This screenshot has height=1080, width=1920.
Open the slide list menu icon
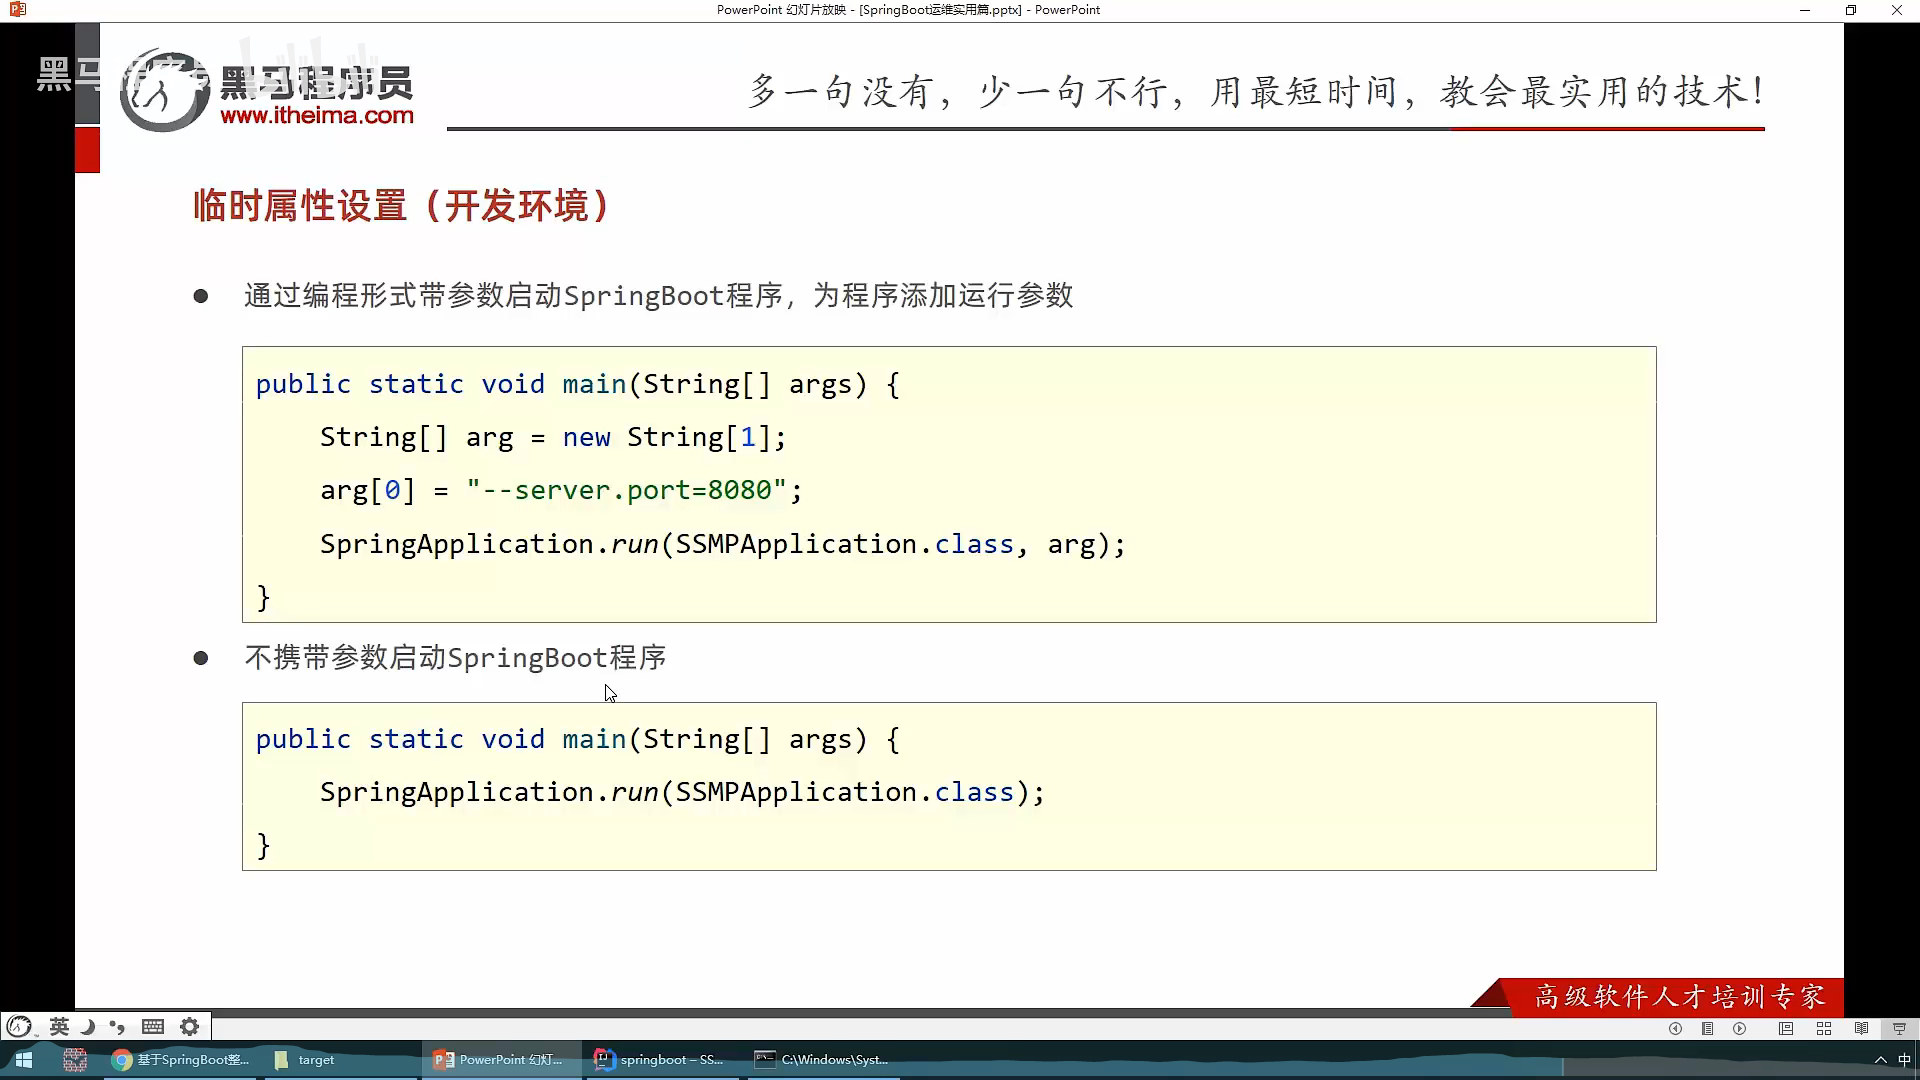(x=1708, y=1029)
